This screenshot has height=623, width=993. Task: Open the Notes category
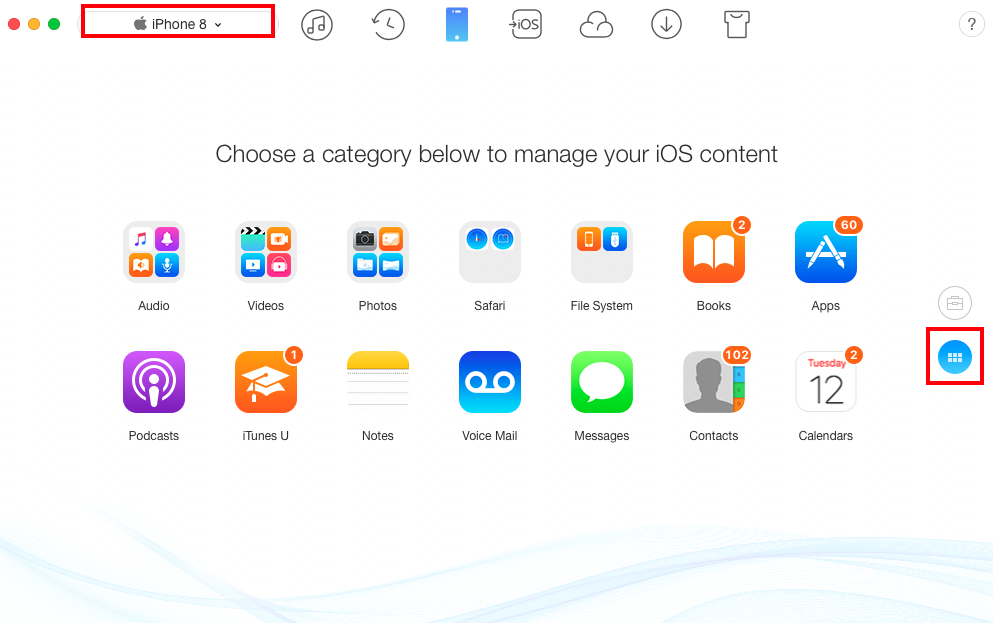(x=378, y=382)
